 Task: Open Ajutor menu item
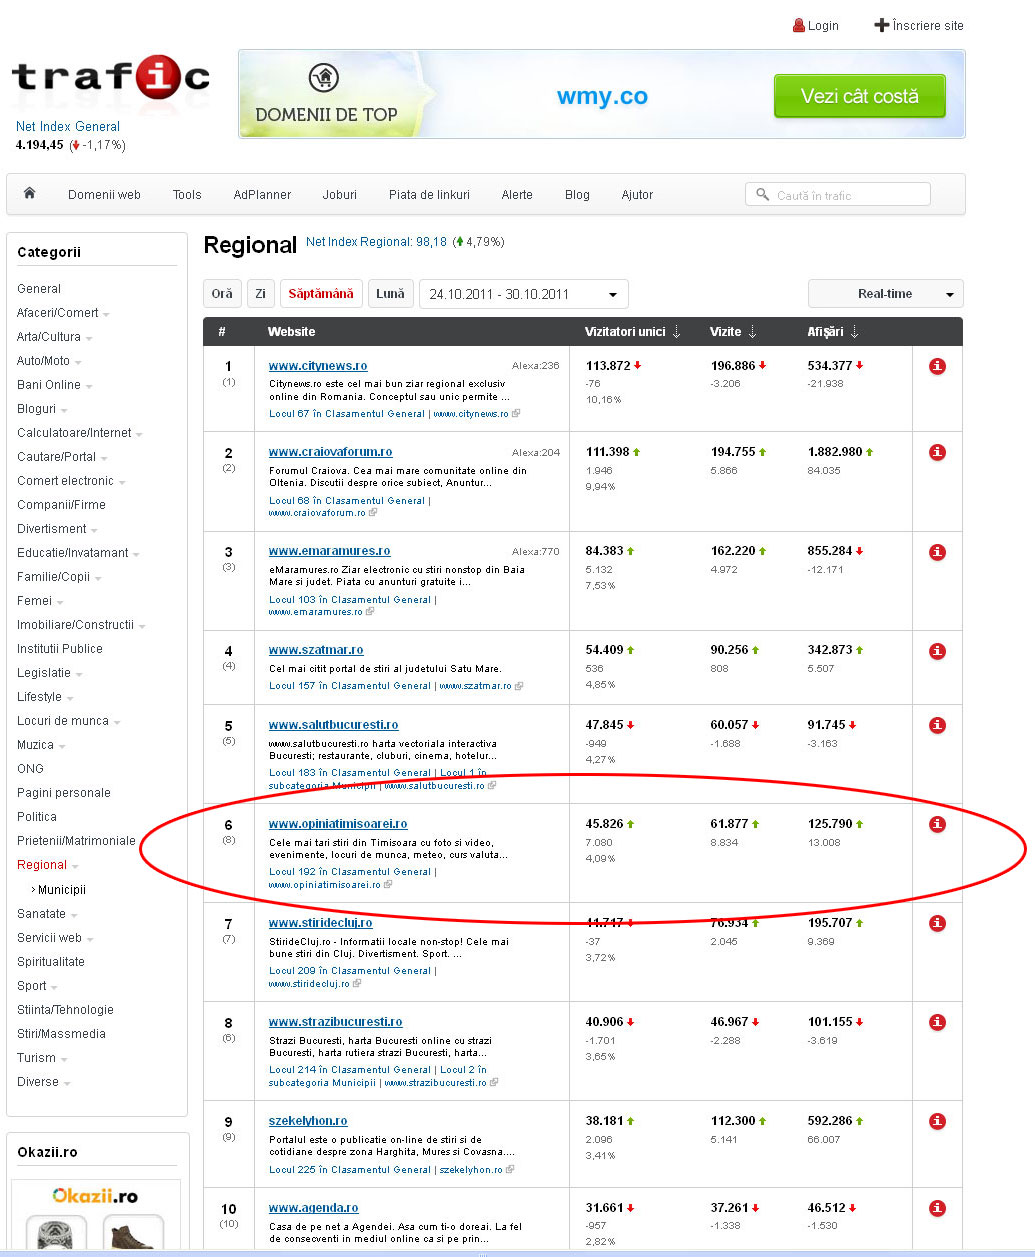(x=637, y=195)
